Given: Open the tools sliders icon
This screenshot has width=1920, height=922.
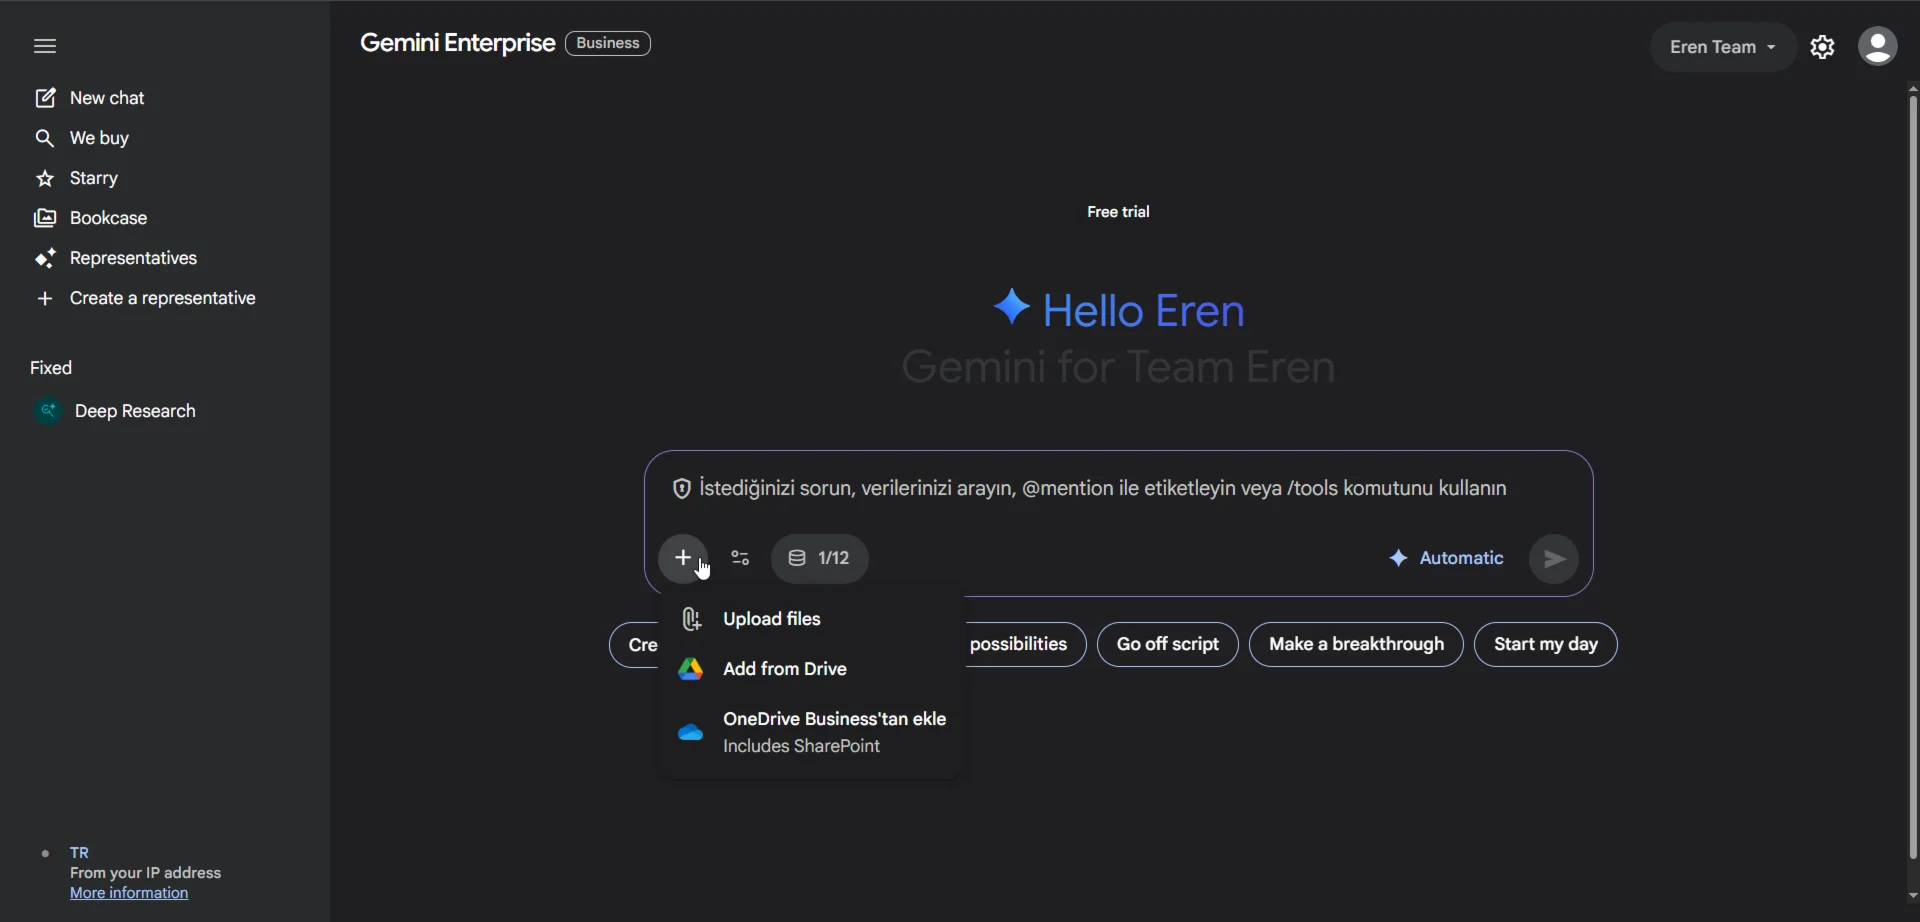Looking at the screenshot, I should 740,558.
